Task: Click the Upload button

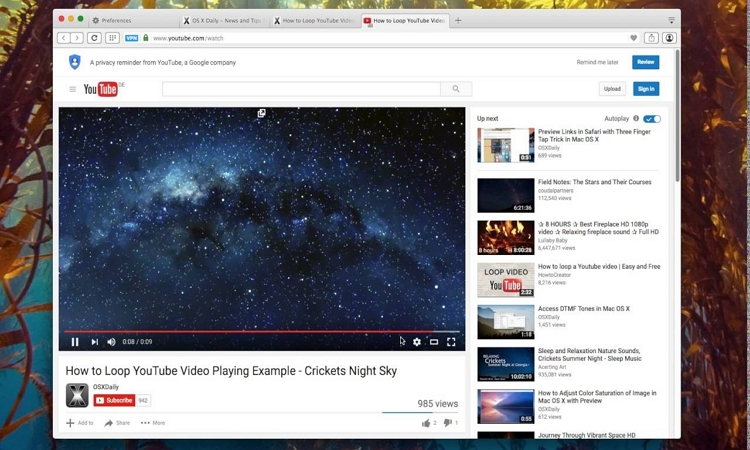Action: pyautogui.click(x=612, y=89)
